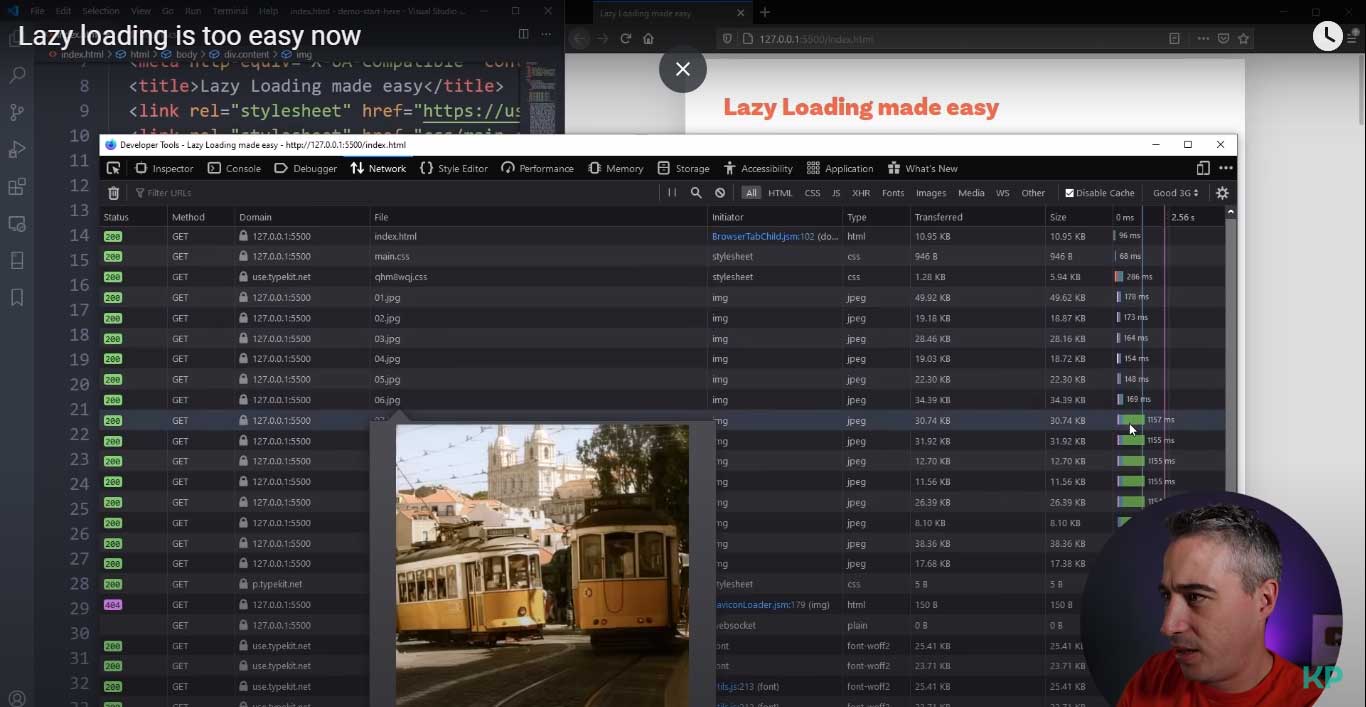The width and height of the screenshot is (1366, 707).
Task: Pause network recording
Action: (x=672, y=193)
